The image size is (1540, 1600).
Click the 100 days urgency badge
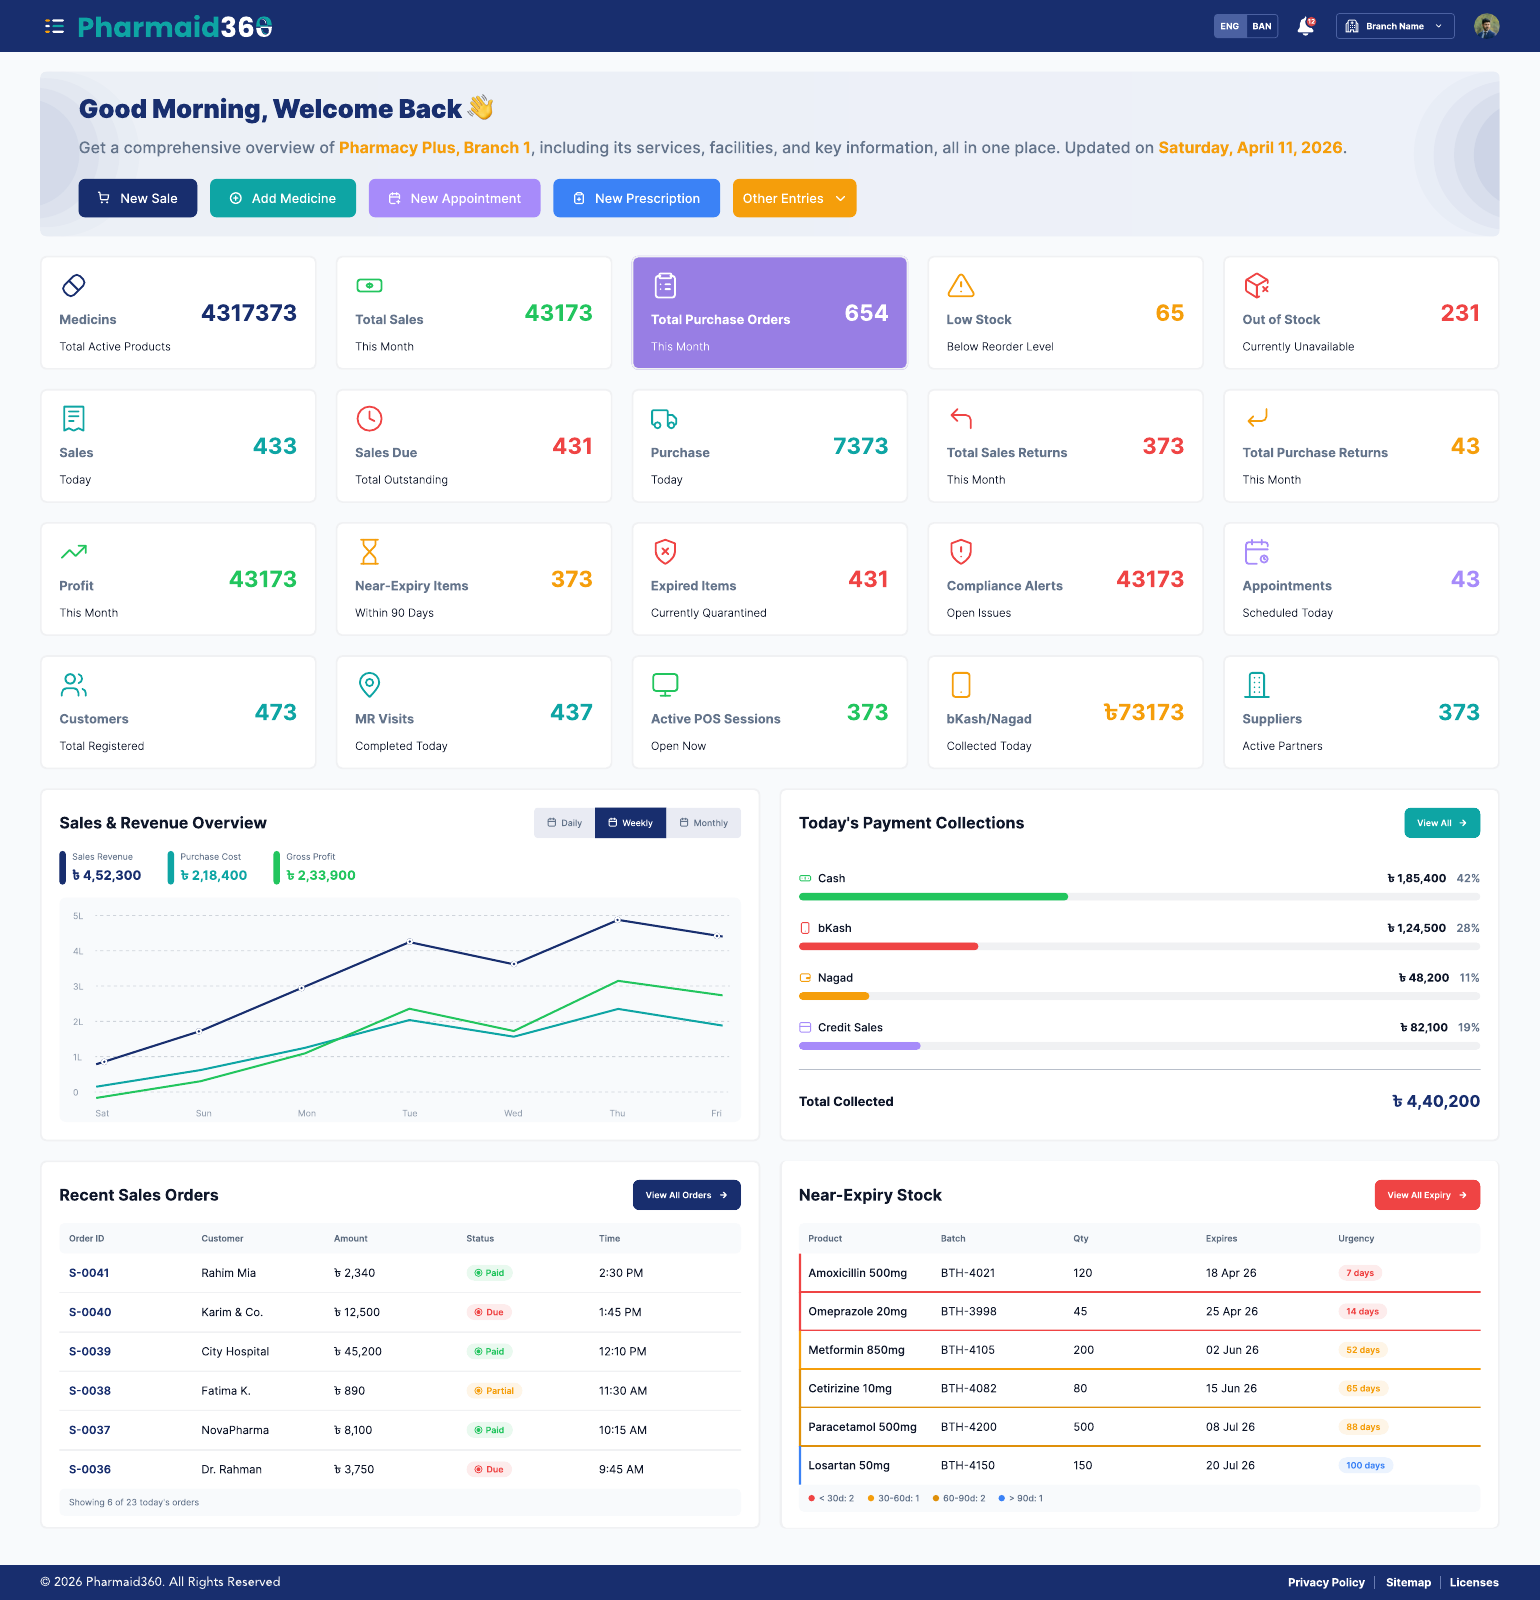1366,1466
